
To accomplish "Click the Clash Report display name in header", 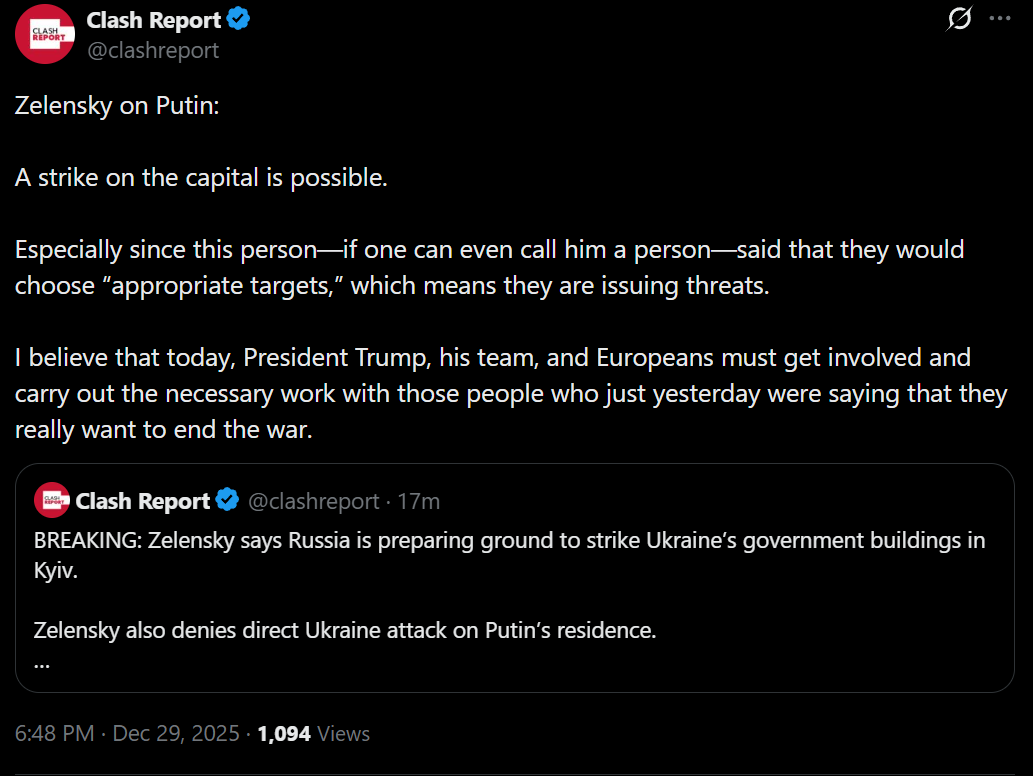I will pos(153,19).
